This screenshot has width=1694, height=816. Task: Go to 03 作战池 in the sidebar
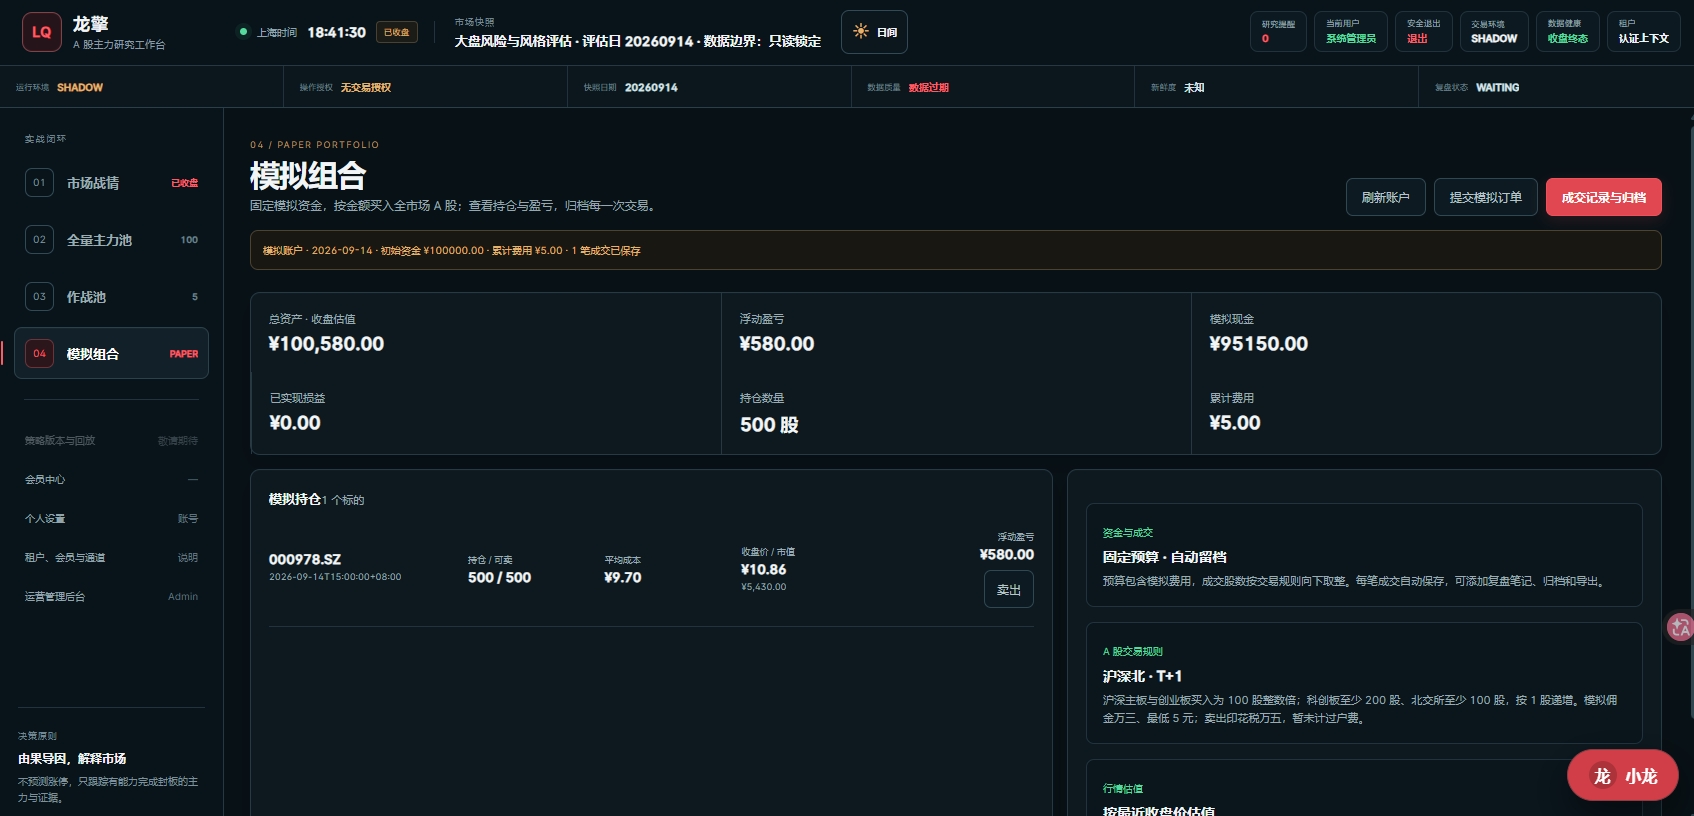[x=111, y=297]
